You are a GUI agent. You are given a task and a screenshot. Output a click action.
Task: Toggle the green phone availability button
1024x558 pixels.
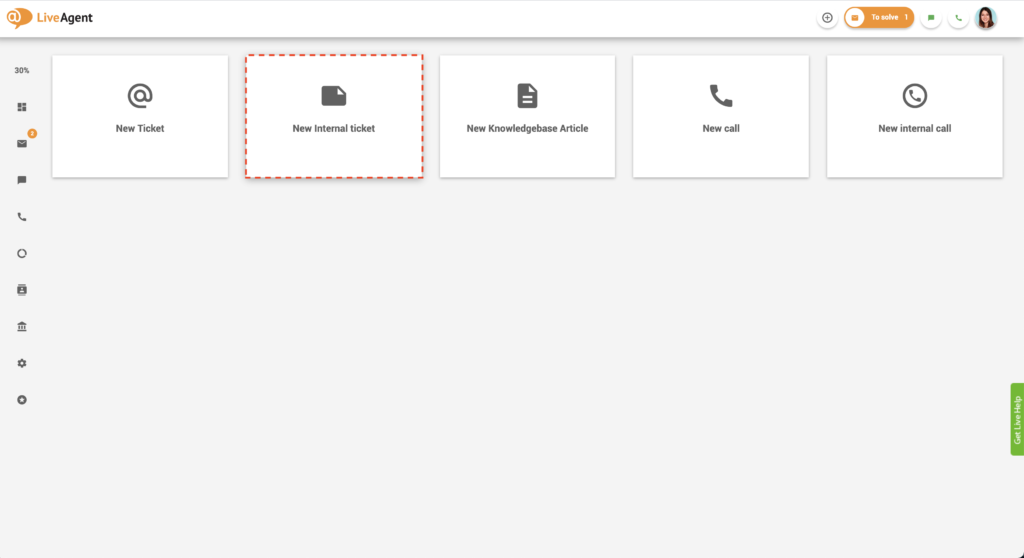point(958,18)
